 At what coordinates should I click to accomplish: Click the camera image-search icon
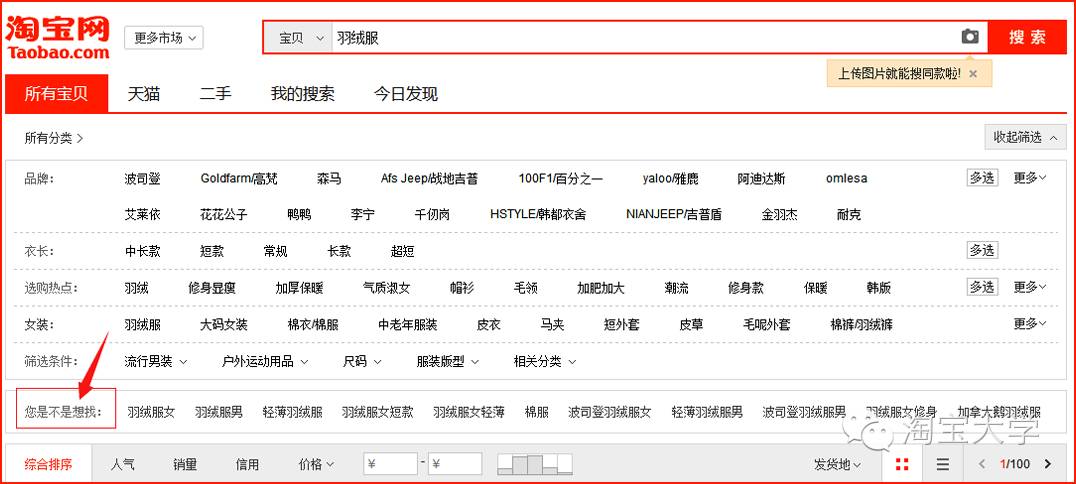coord(970,37)
